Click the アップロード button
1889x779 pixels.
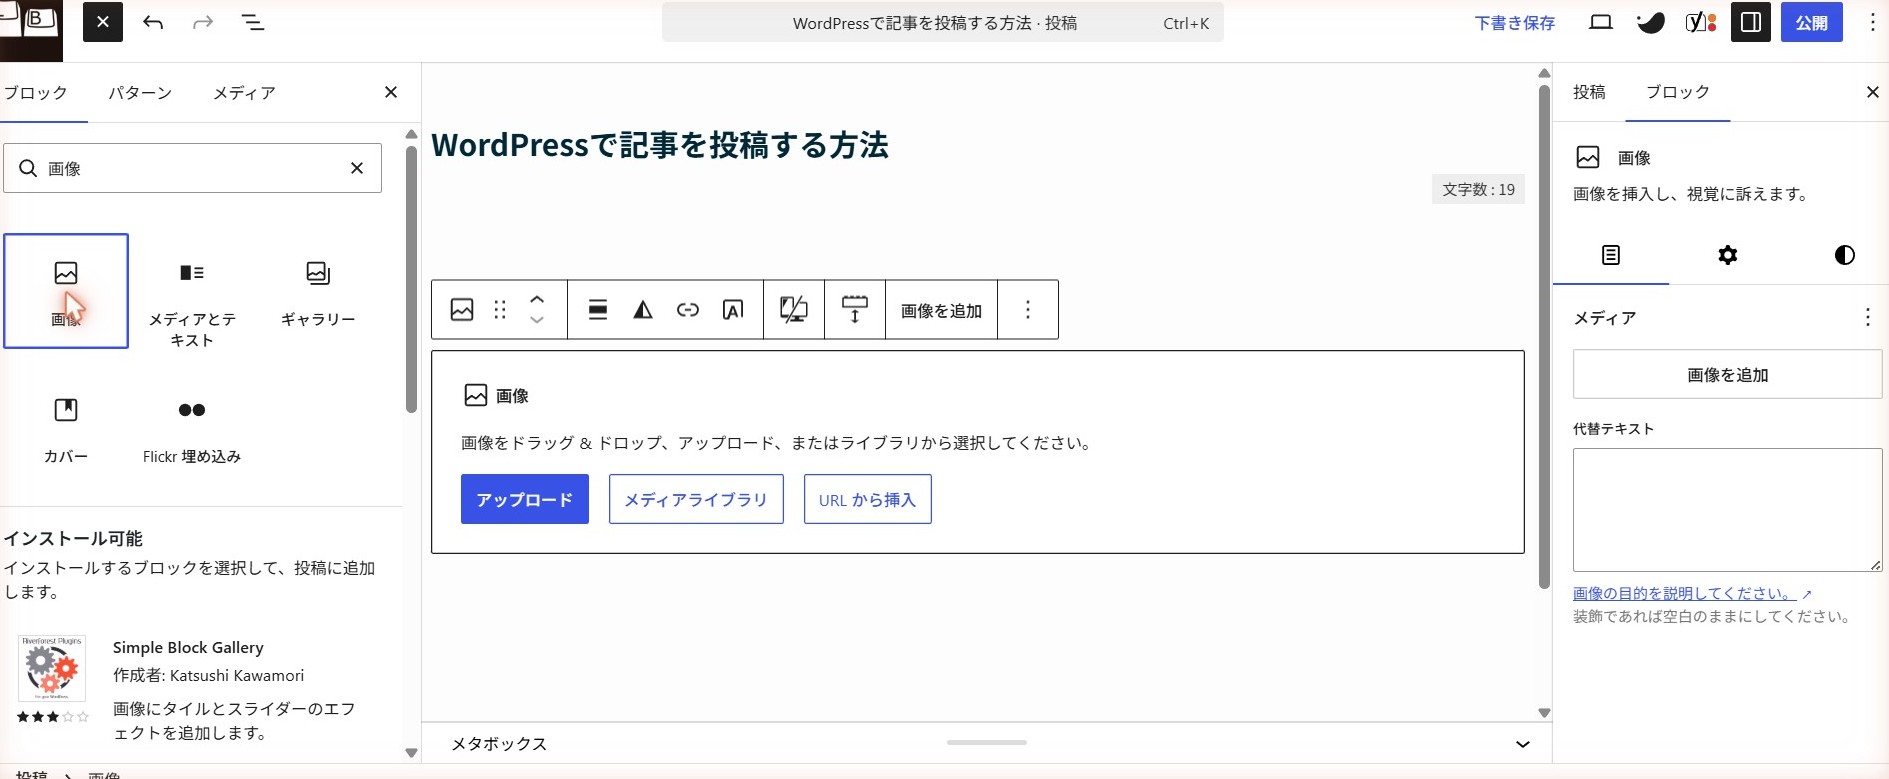coord(525,499)
